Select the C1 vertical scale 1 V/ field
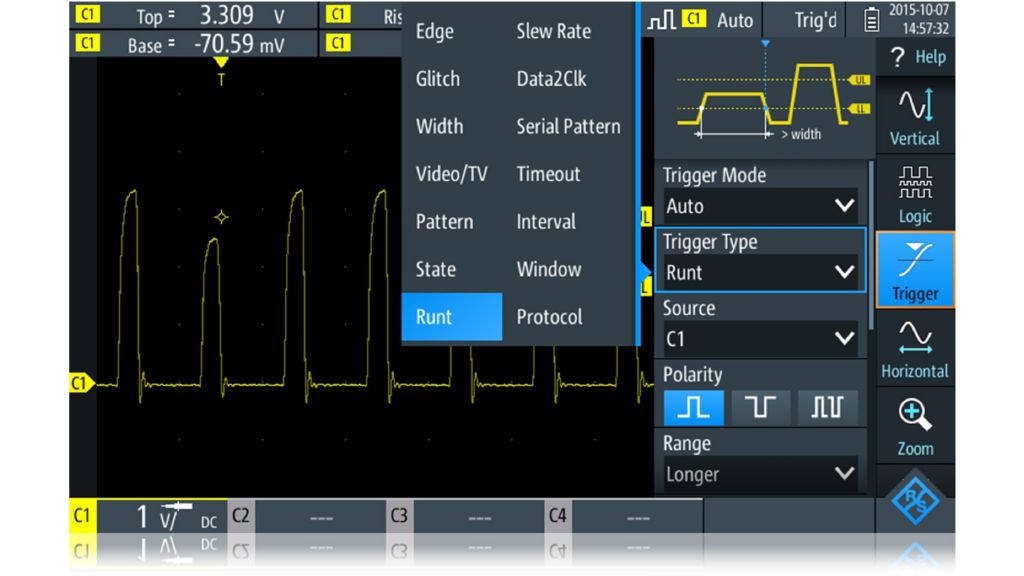The image size is (1024, 576). point(163,516)
